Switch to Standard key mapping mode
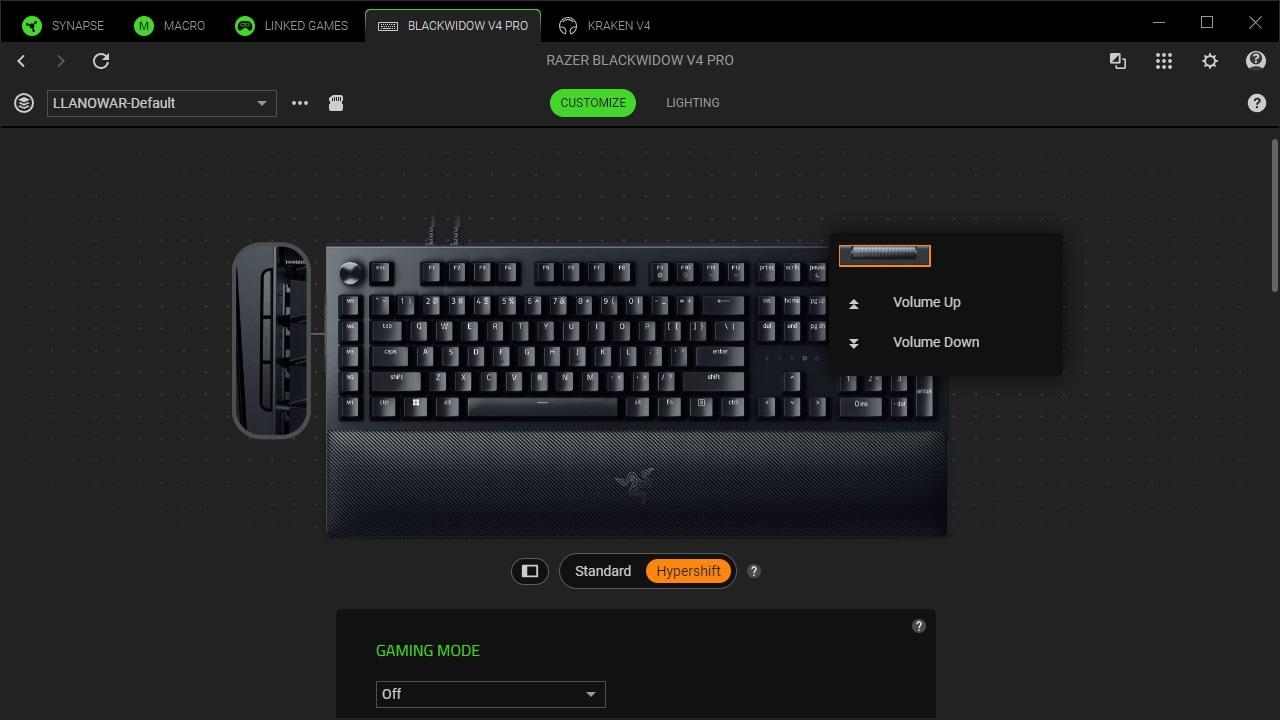The width and height of the screenshot is (1280, 720). [x=603, y=571]
